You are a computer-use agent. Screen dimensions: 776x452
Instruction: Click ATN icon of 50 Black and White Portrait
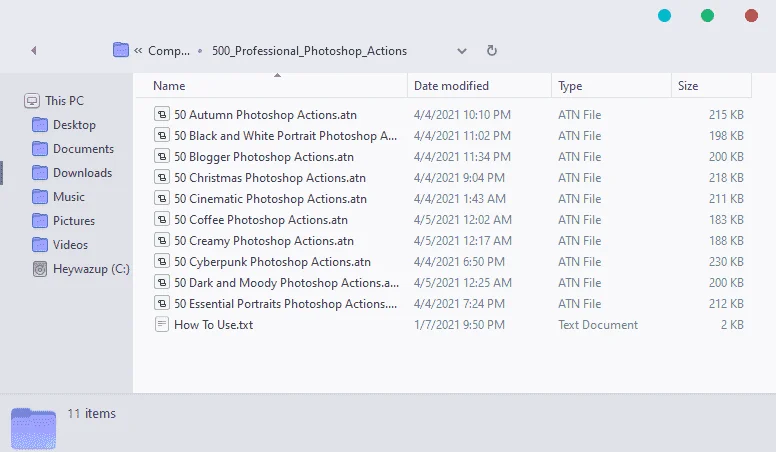pos(161,135)
